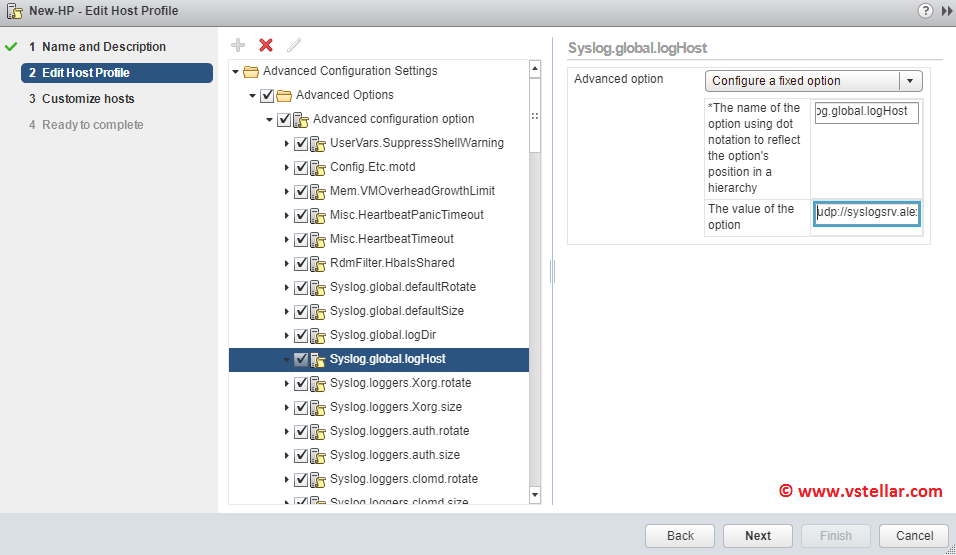Click the Mem.VMOverheadGrowthLimit profile icon

(x=318, y=192)
